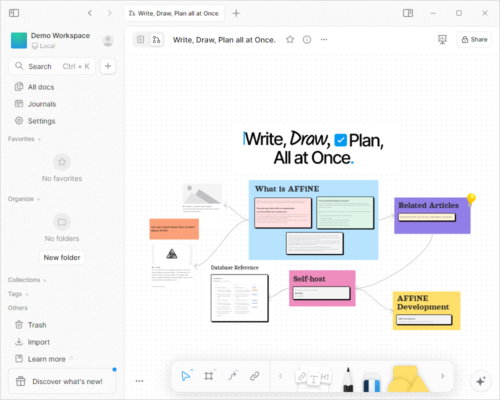Select the document tab 'Write, Draw, Plan all at Once'
This screenshot has height=400, width=500.
click(x=174, y=13)
